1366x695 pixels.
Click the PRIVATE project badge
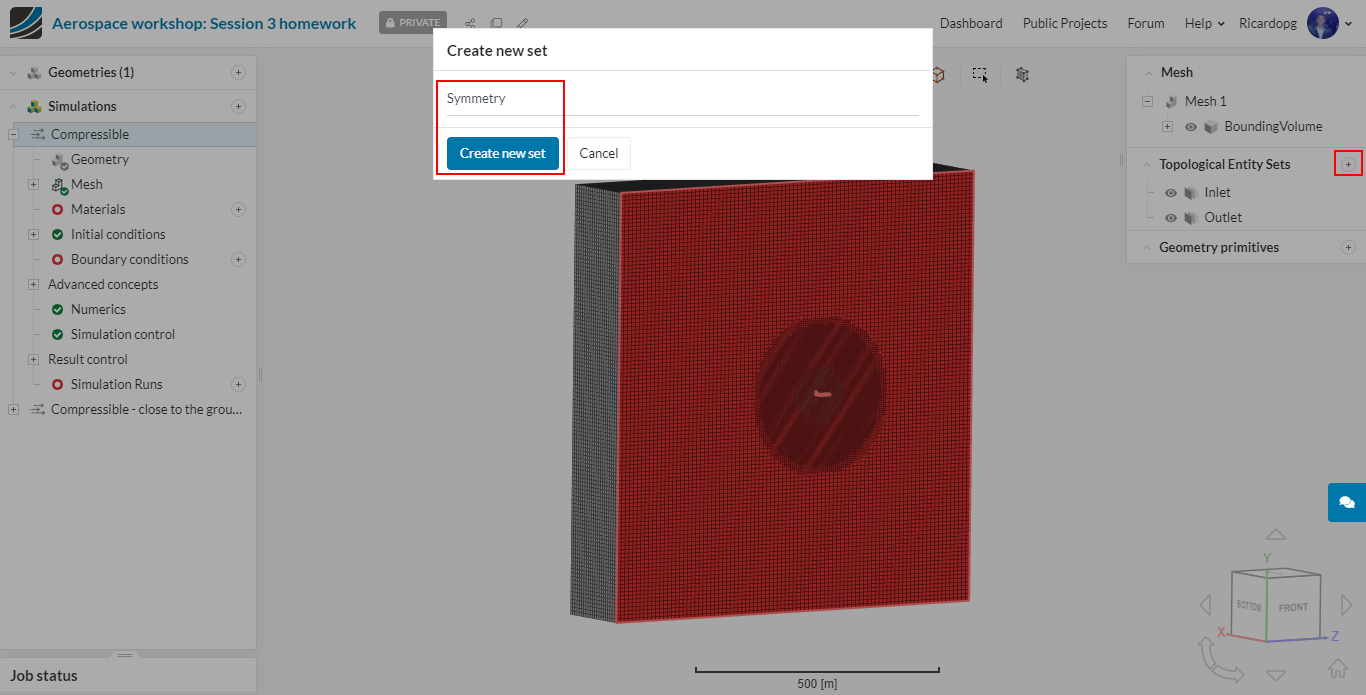pyautogui.click(x=413, y=23)
